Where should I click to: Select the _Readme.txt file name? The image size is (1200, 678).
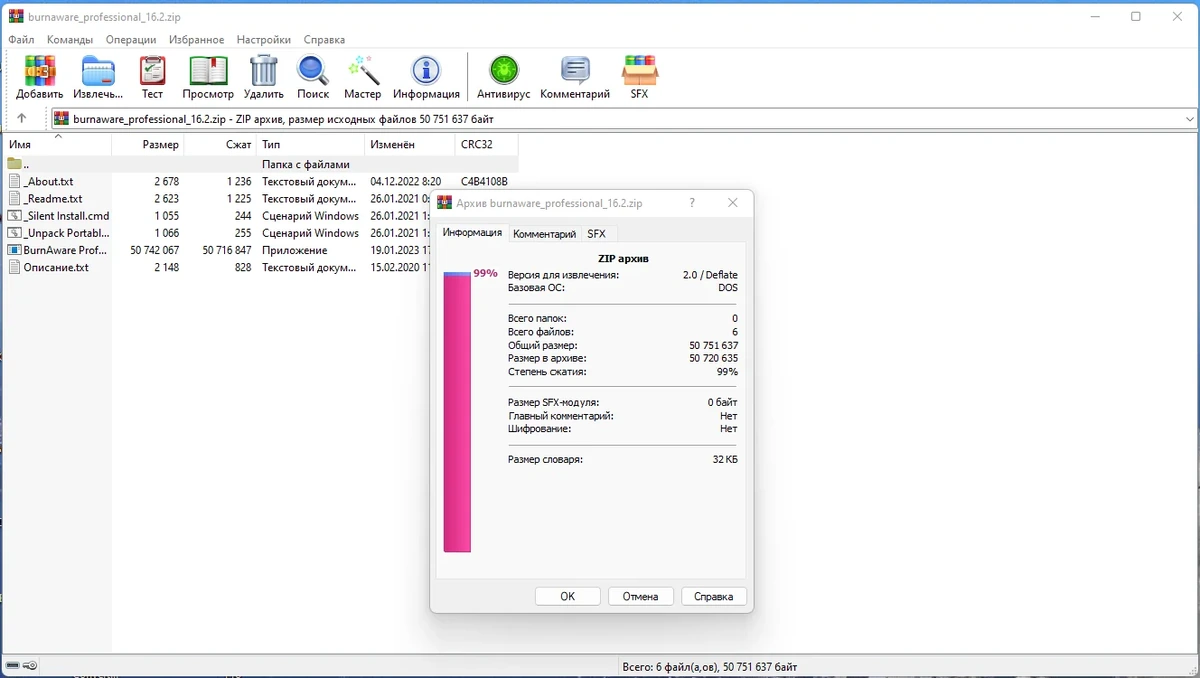(53, 199)
